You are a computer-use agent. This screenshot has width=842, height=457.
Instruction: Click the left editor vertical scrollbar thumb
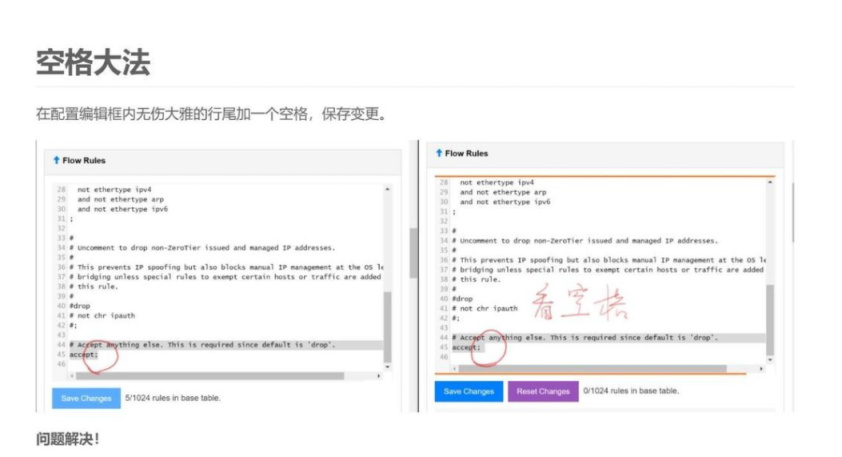click(387, 327)
